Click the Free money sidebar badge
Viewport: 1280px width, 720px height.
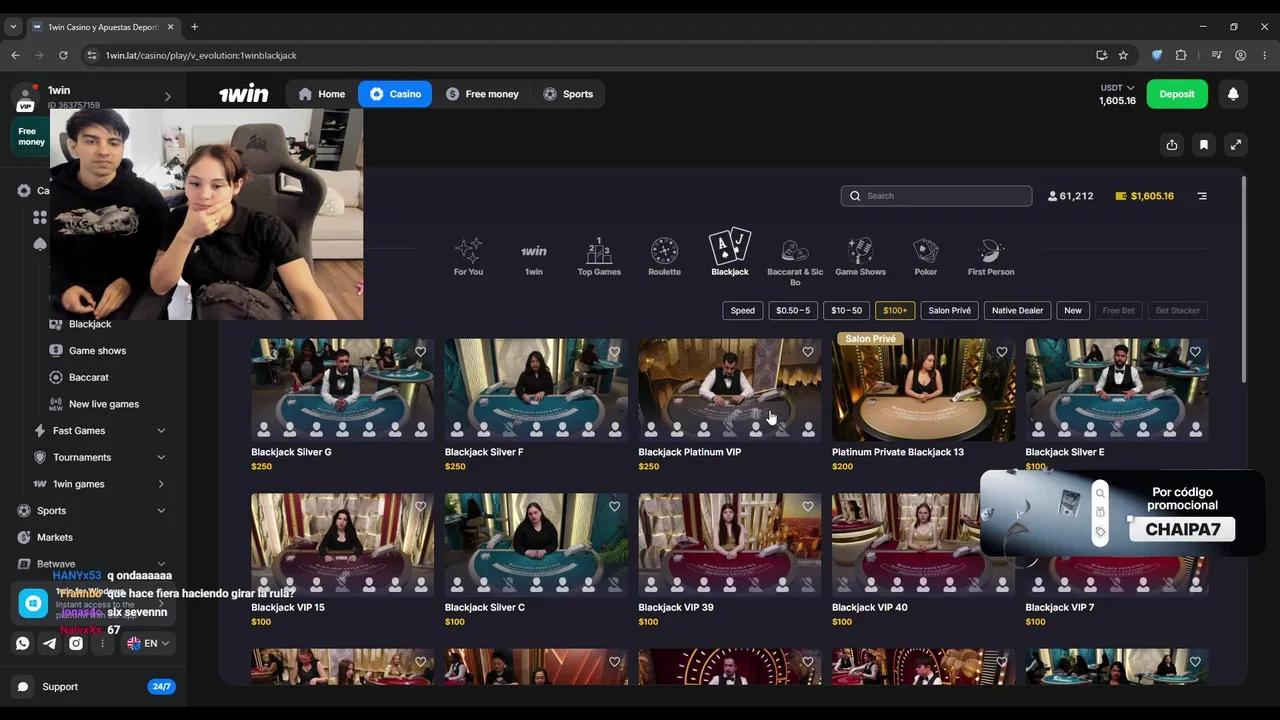click(x=30, y=136)
